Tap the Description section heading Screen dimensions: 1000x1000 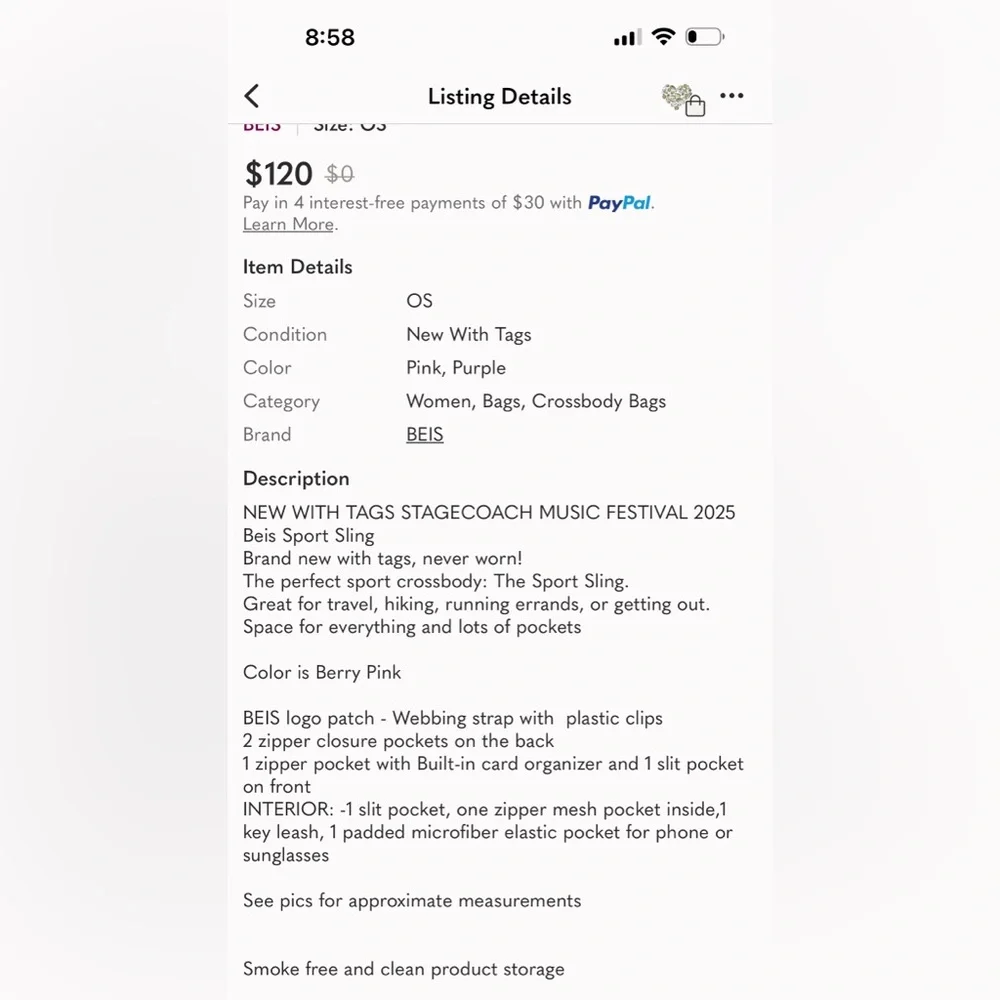point(296,479)
